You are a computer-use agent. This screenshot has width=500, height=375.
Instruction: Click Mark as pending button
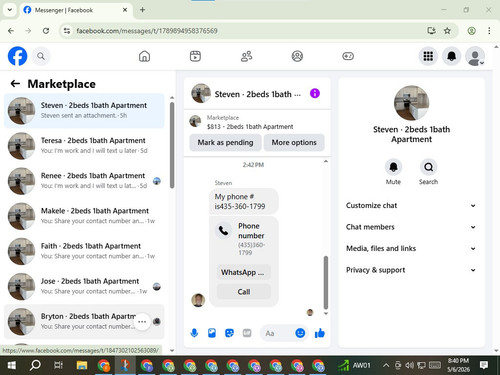[x=225, y=142]
